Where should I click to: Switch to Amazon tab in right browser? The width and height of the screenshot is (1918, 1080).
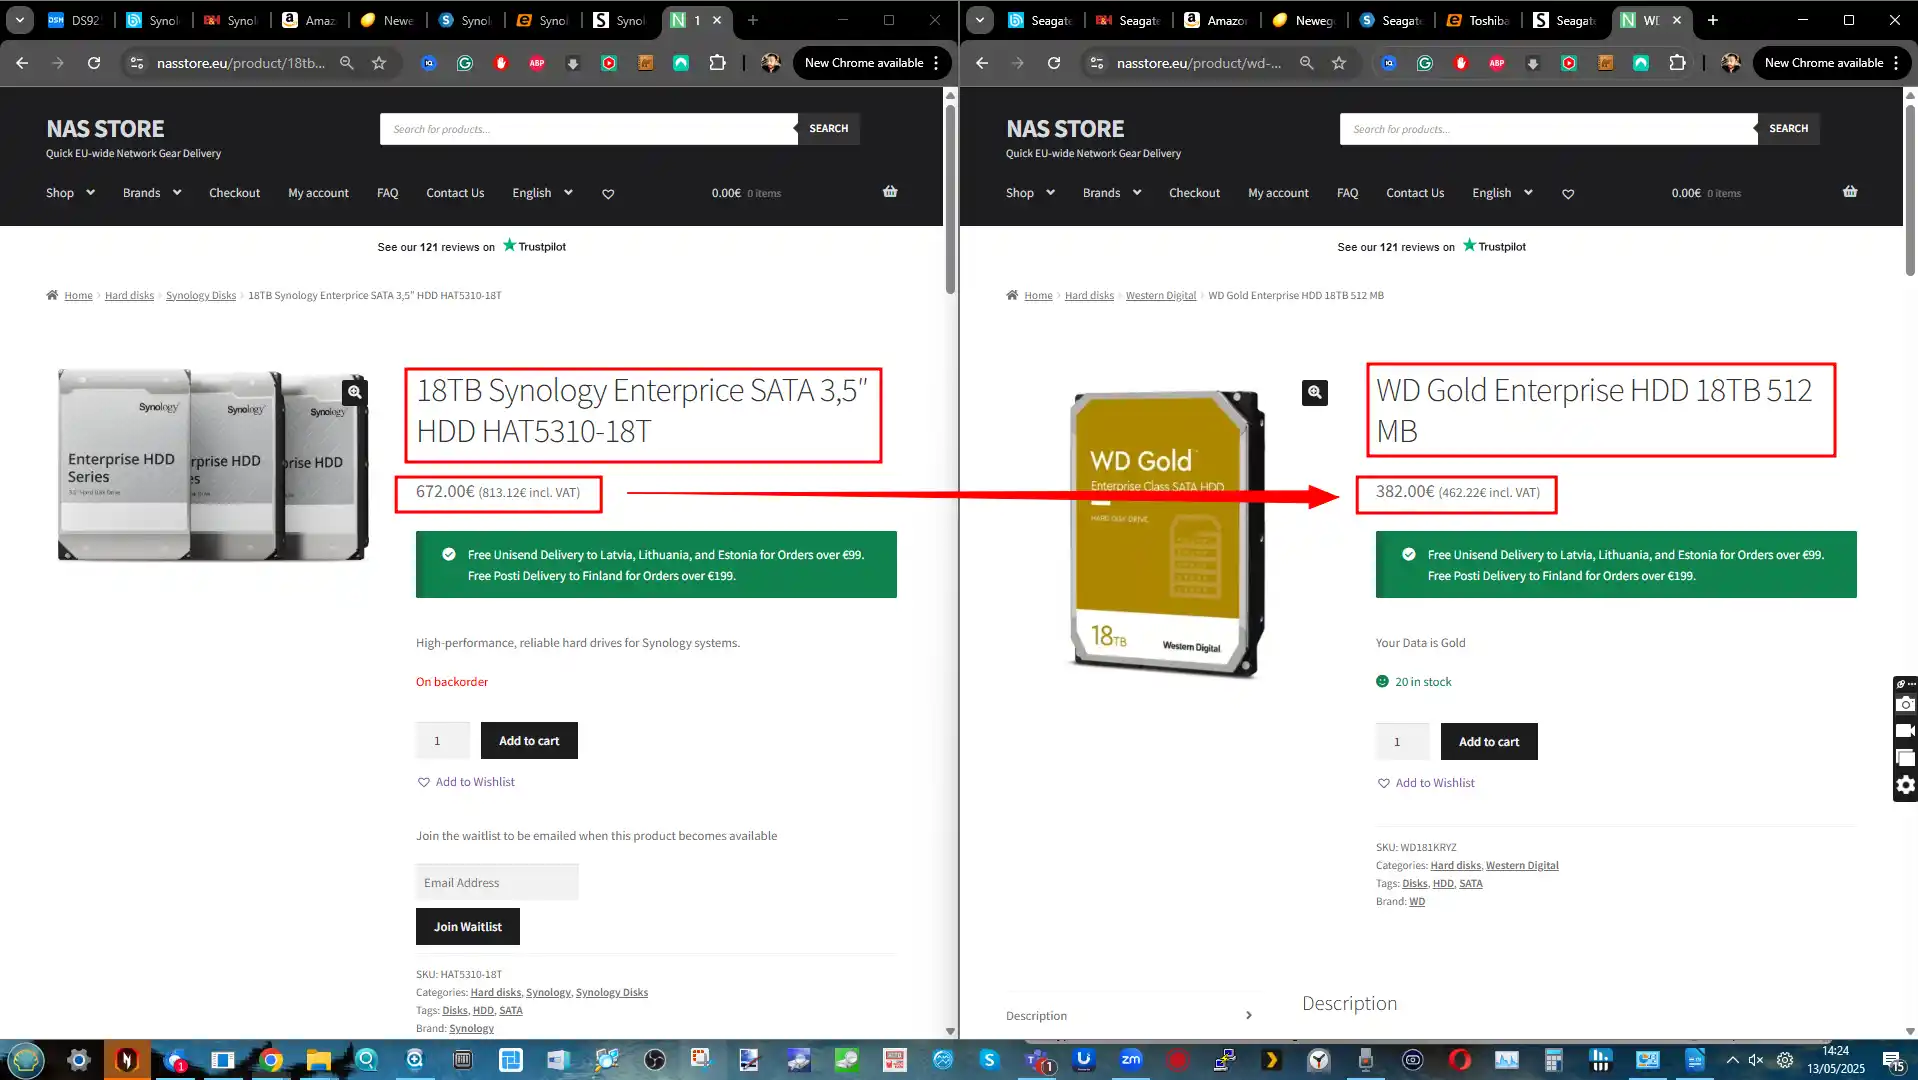coord(1215,20)
